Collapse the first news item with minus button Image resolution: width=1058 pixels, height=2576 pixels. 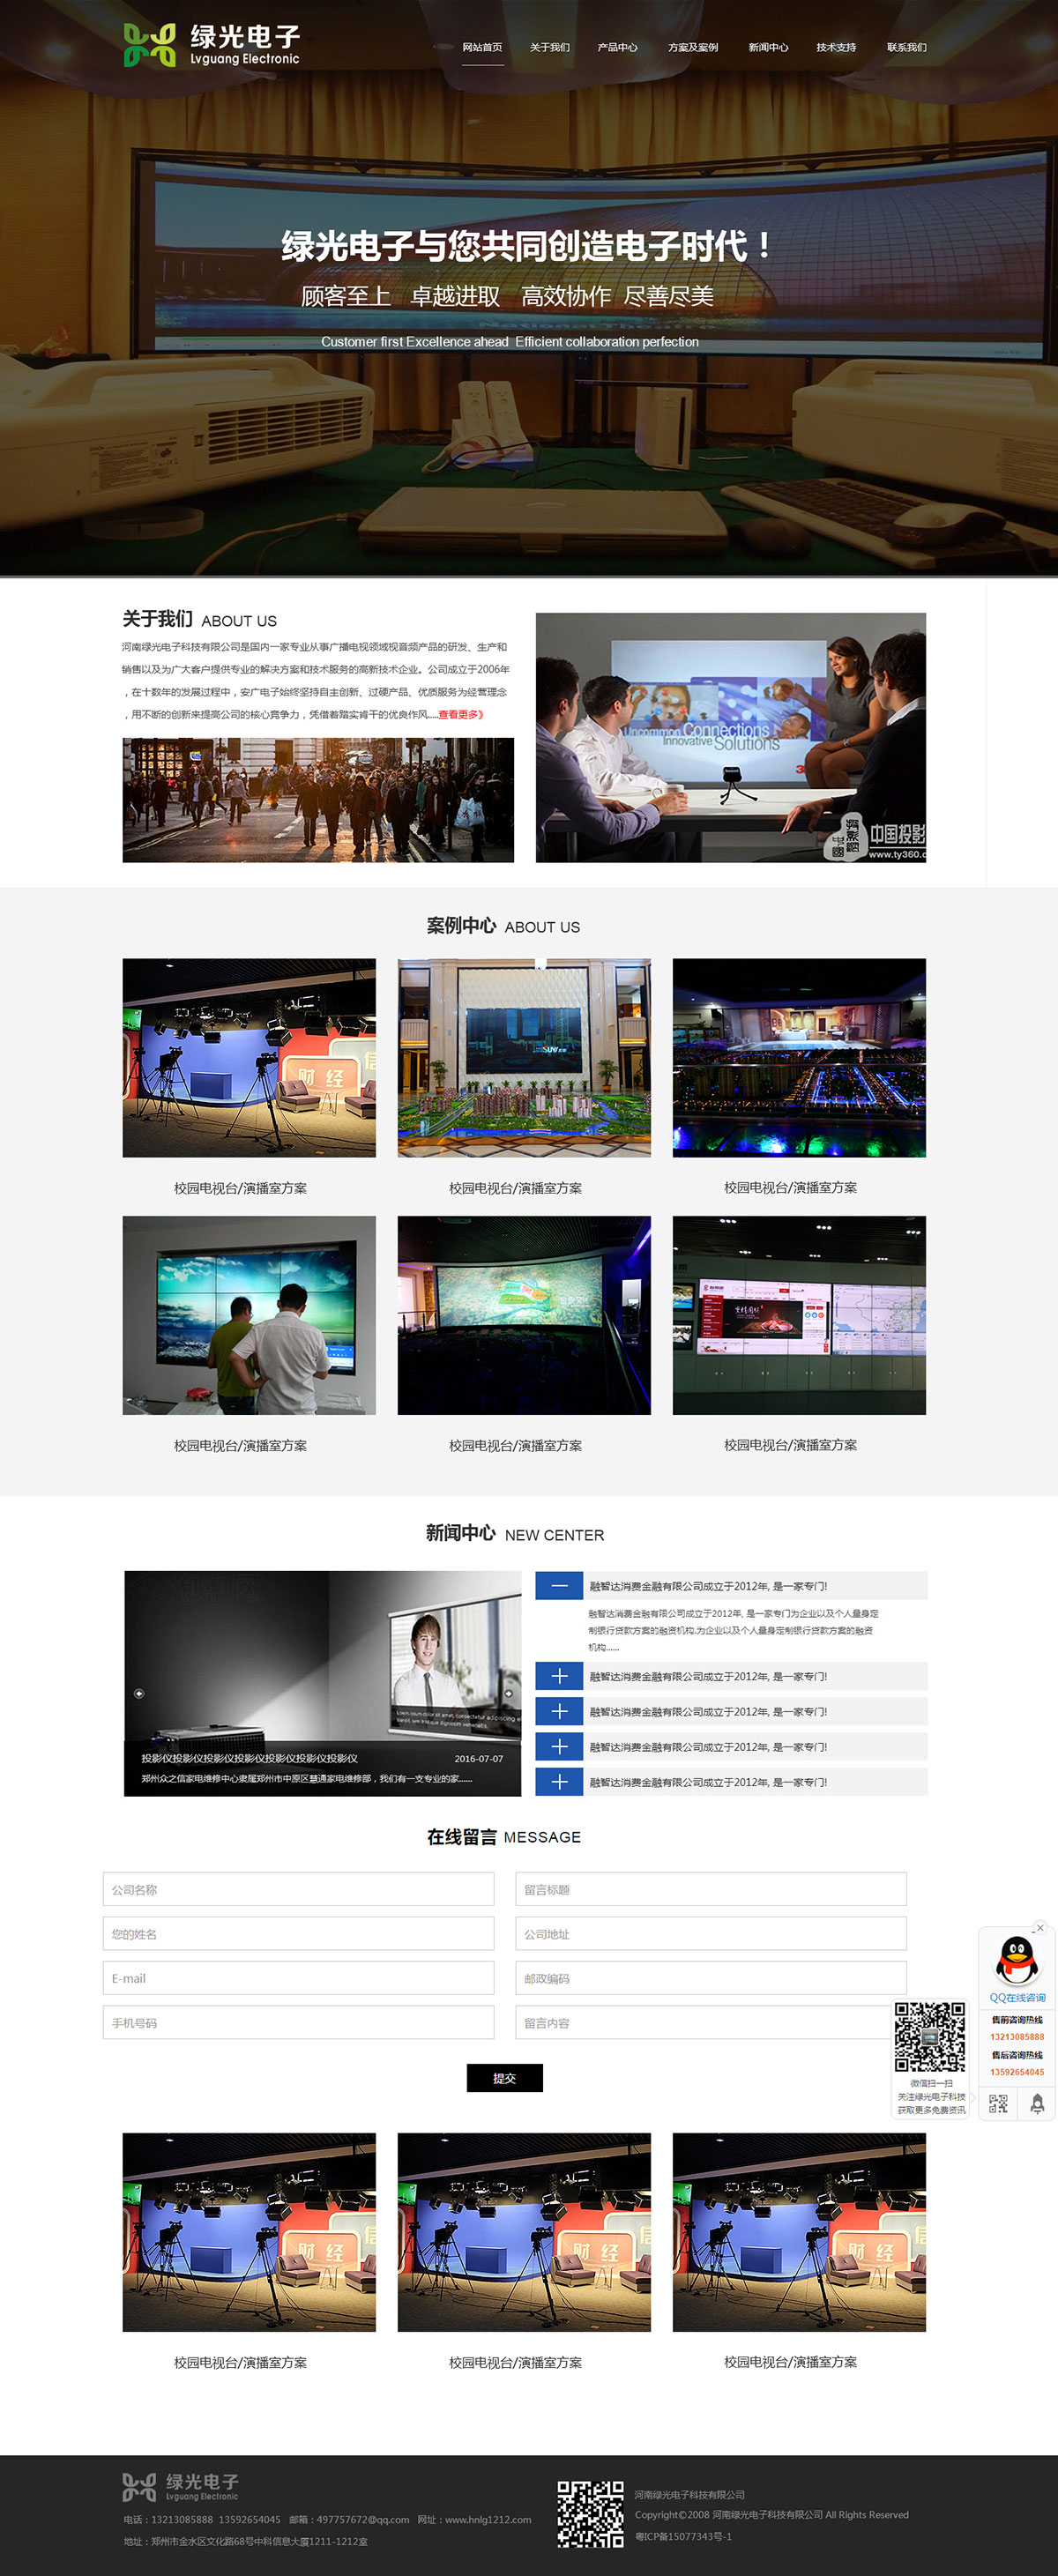[x=559, y=1585]
